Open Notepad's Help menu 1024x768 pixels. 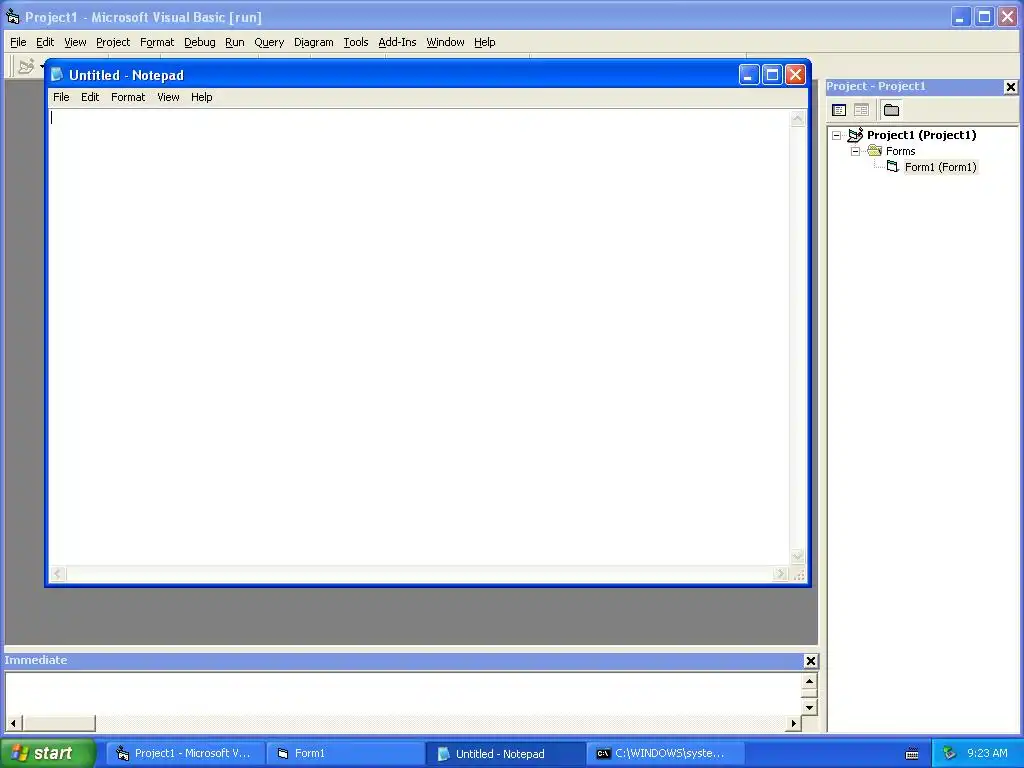tap(202, 97)
